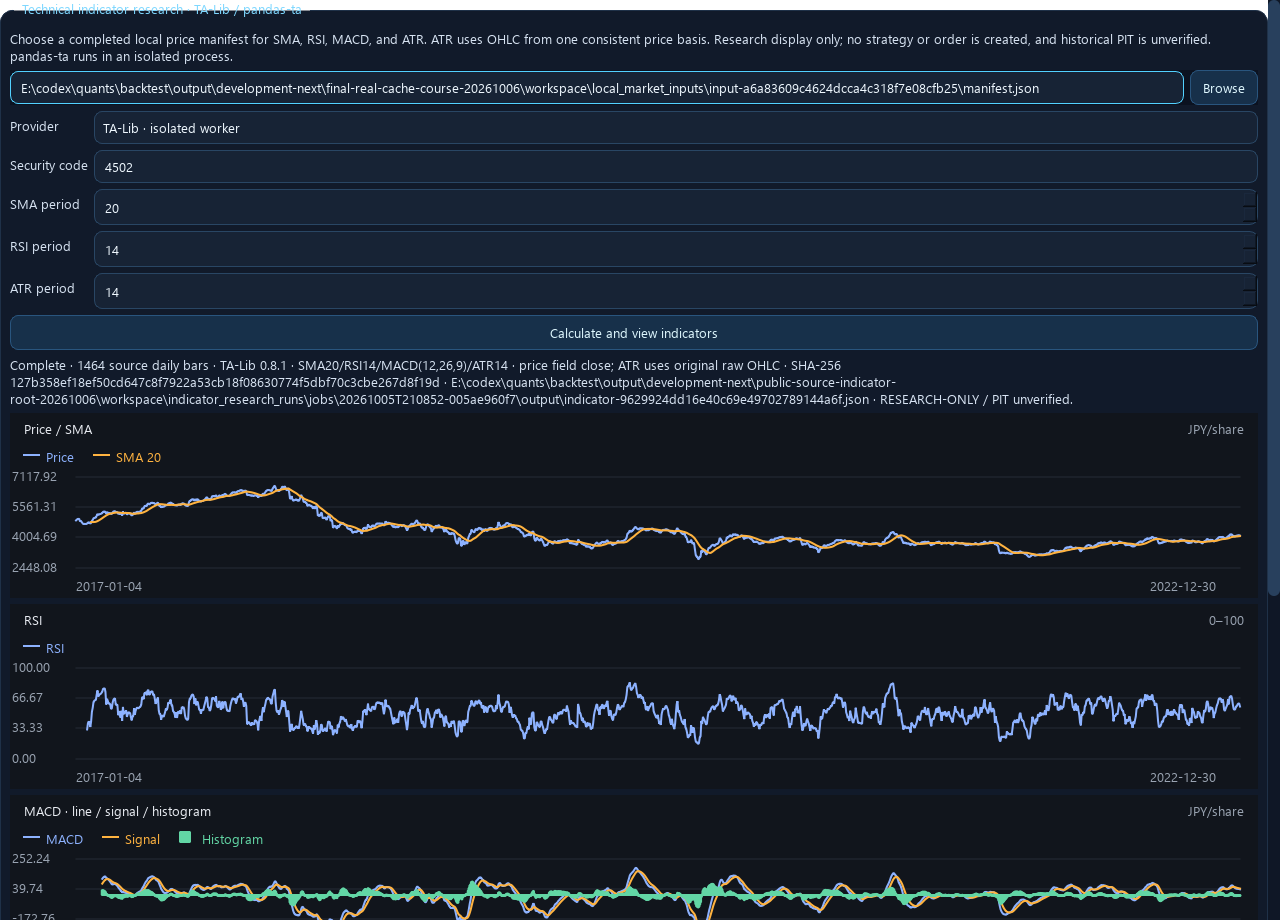1280x920 pixels.
Task: Toggle the RSI legend entry
Action: point(44,648)
